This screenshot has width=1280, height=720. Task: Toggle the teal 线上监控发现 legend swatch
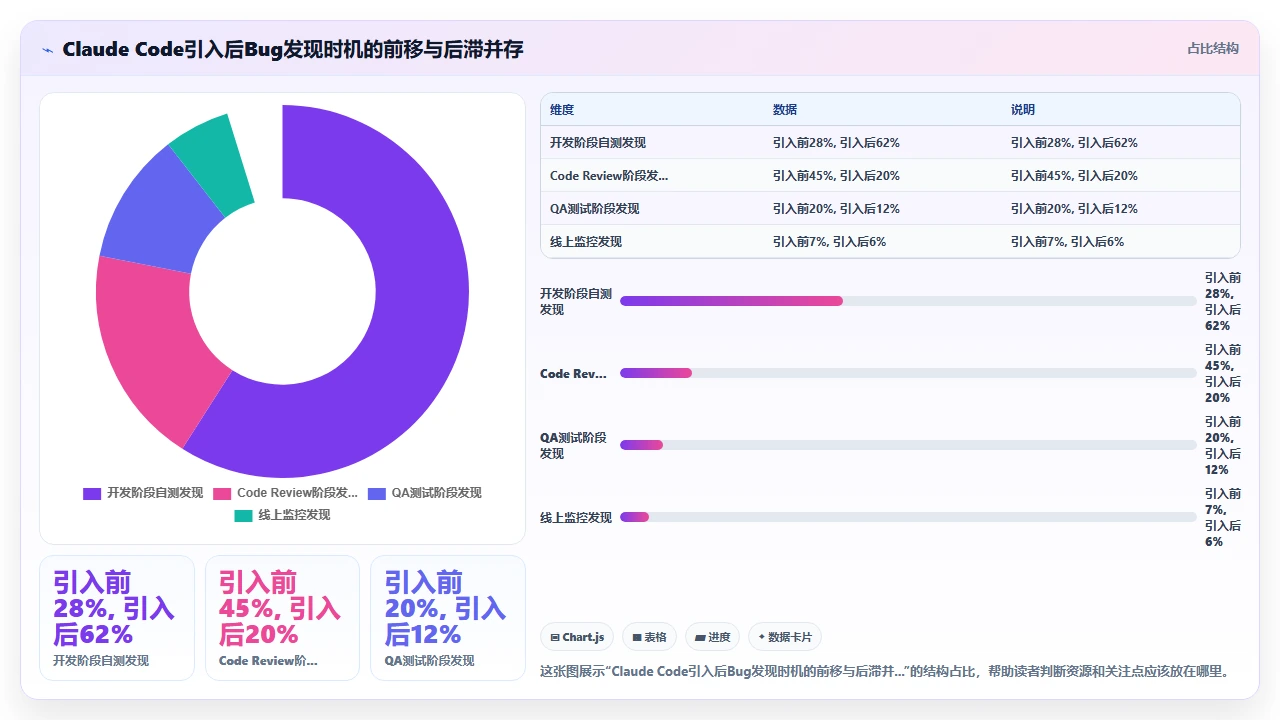pyautogui.click(x=243, y=515)
